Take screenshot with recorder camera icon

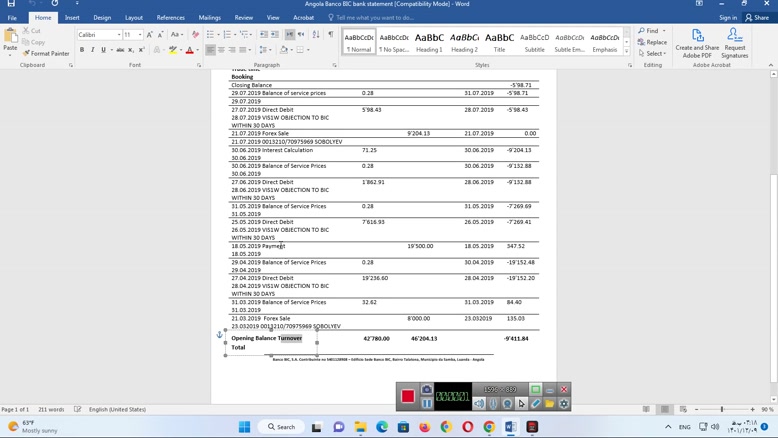tap(427, 389)
